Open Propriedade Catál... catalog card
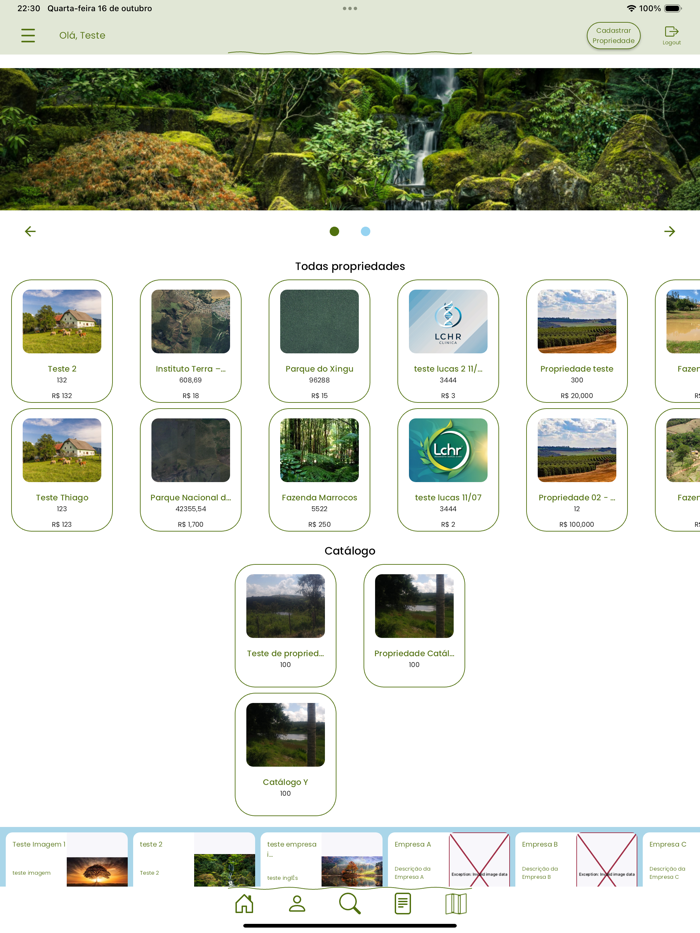 pyautogui.click(x=414, y=625)
